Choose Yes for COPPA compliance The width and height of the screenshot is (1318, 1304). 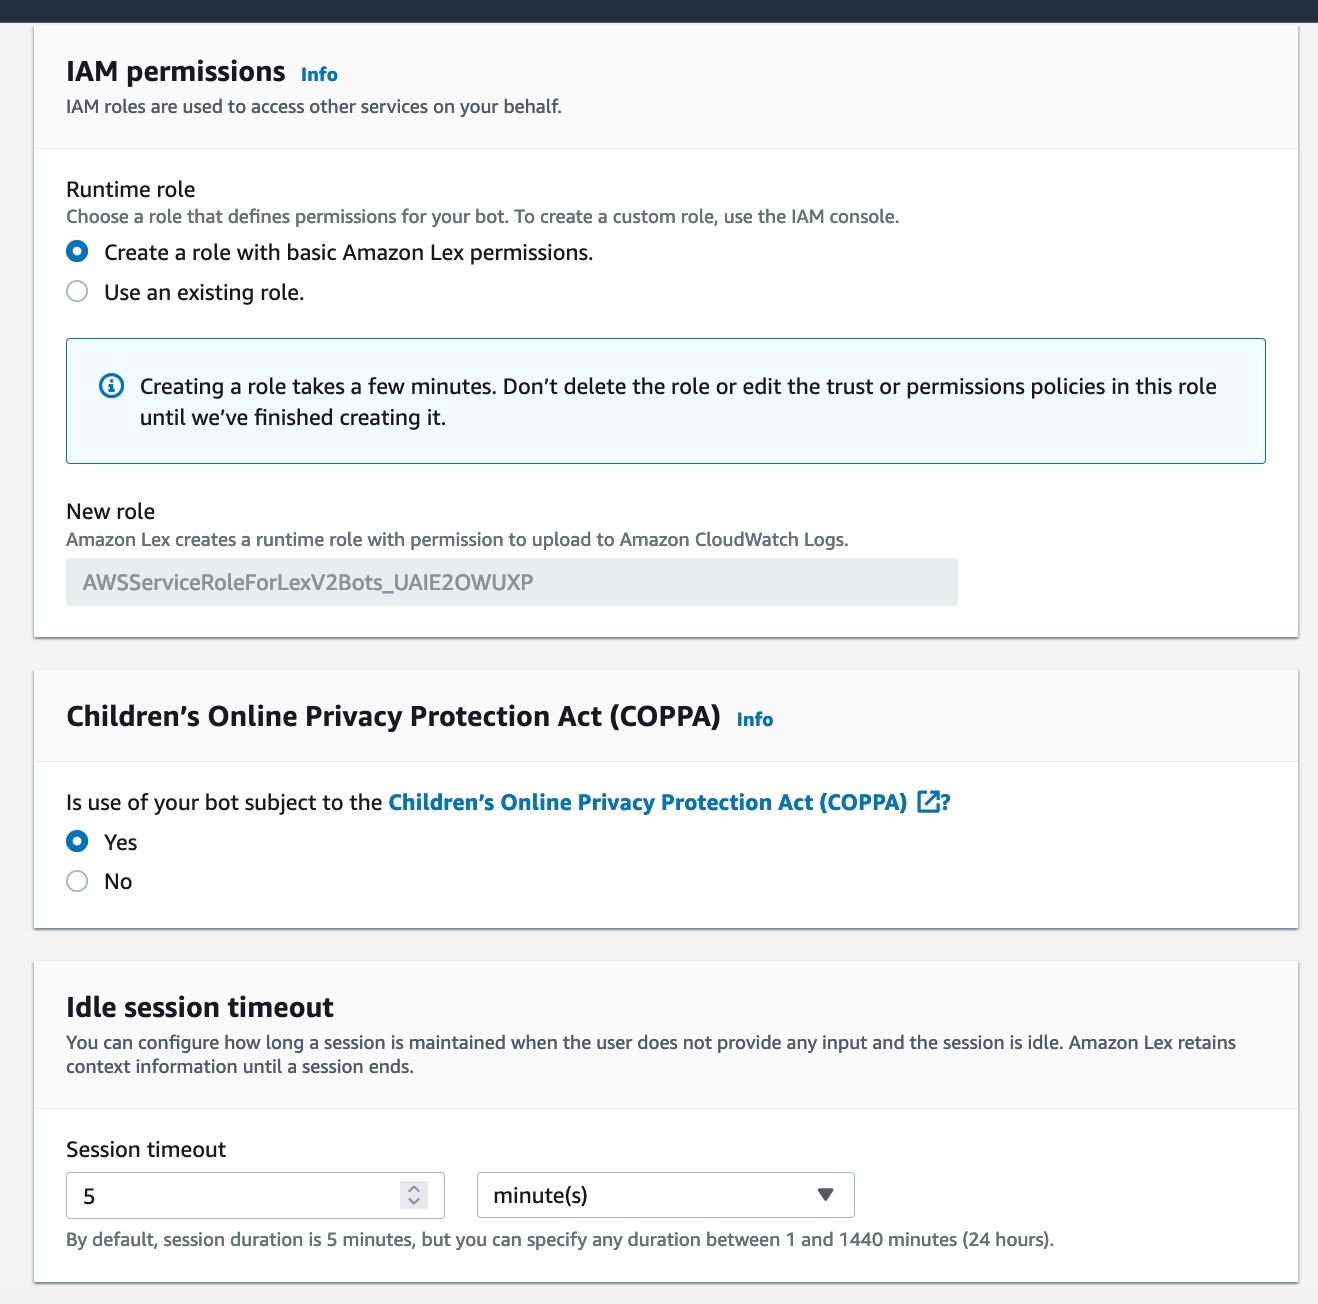(x=77, y=842)
